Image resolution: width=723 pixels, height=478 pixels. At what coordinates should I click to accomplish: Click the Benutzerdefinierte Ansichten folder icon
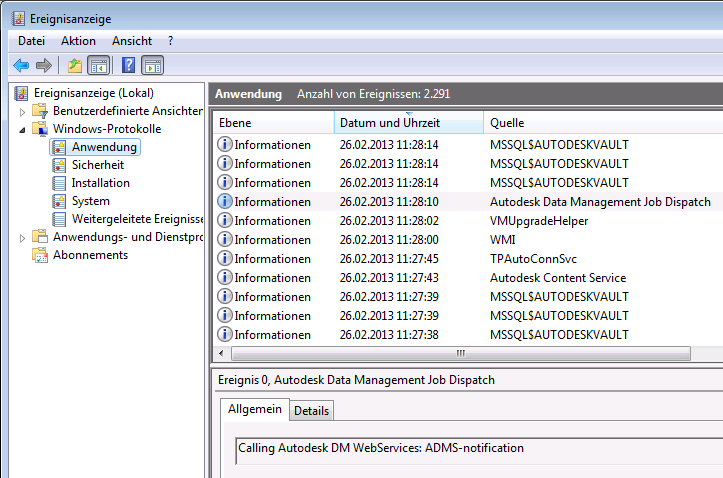click(x=40, y=111)
